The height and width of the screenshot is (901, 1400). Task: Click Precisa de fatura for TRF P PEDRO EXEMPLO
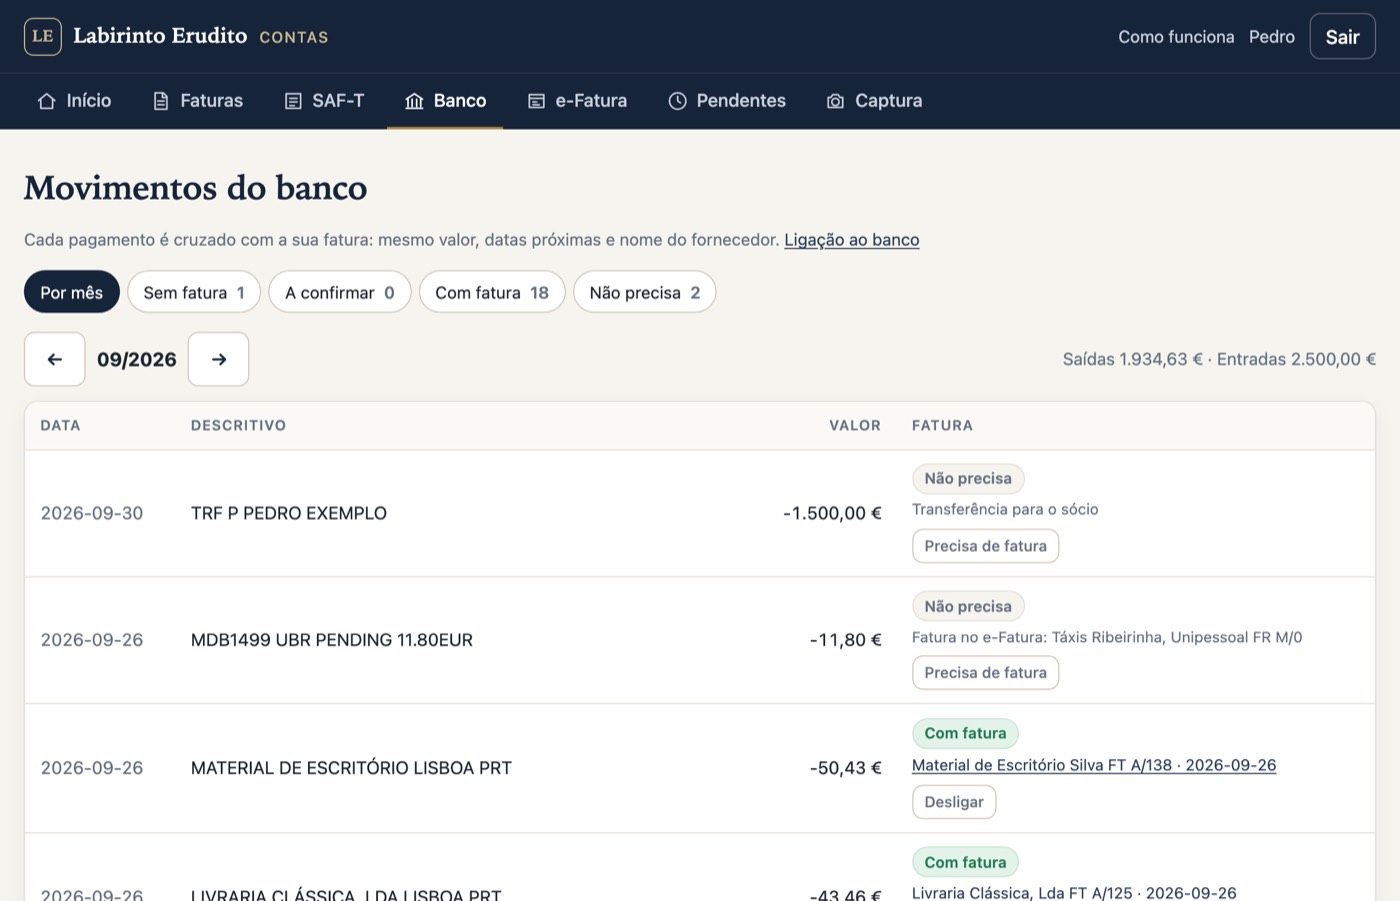(x=985, y=546)
